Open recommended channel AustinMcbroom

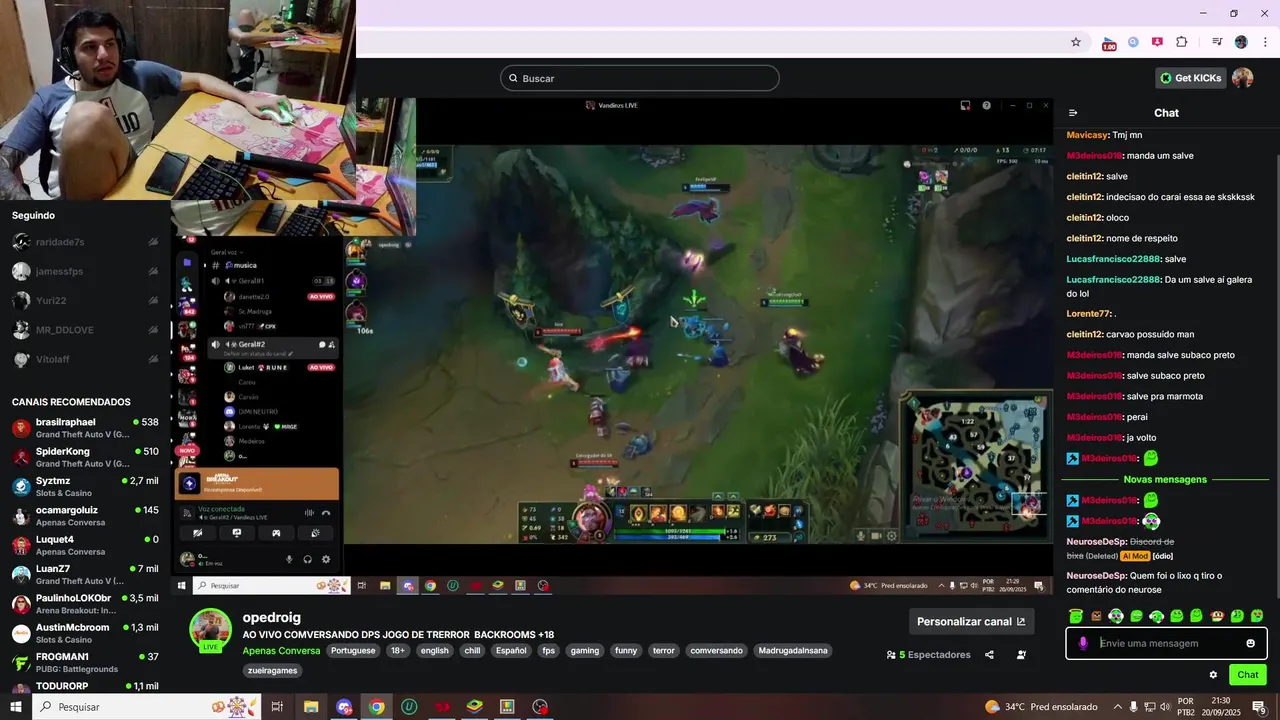tap(85, 633)
